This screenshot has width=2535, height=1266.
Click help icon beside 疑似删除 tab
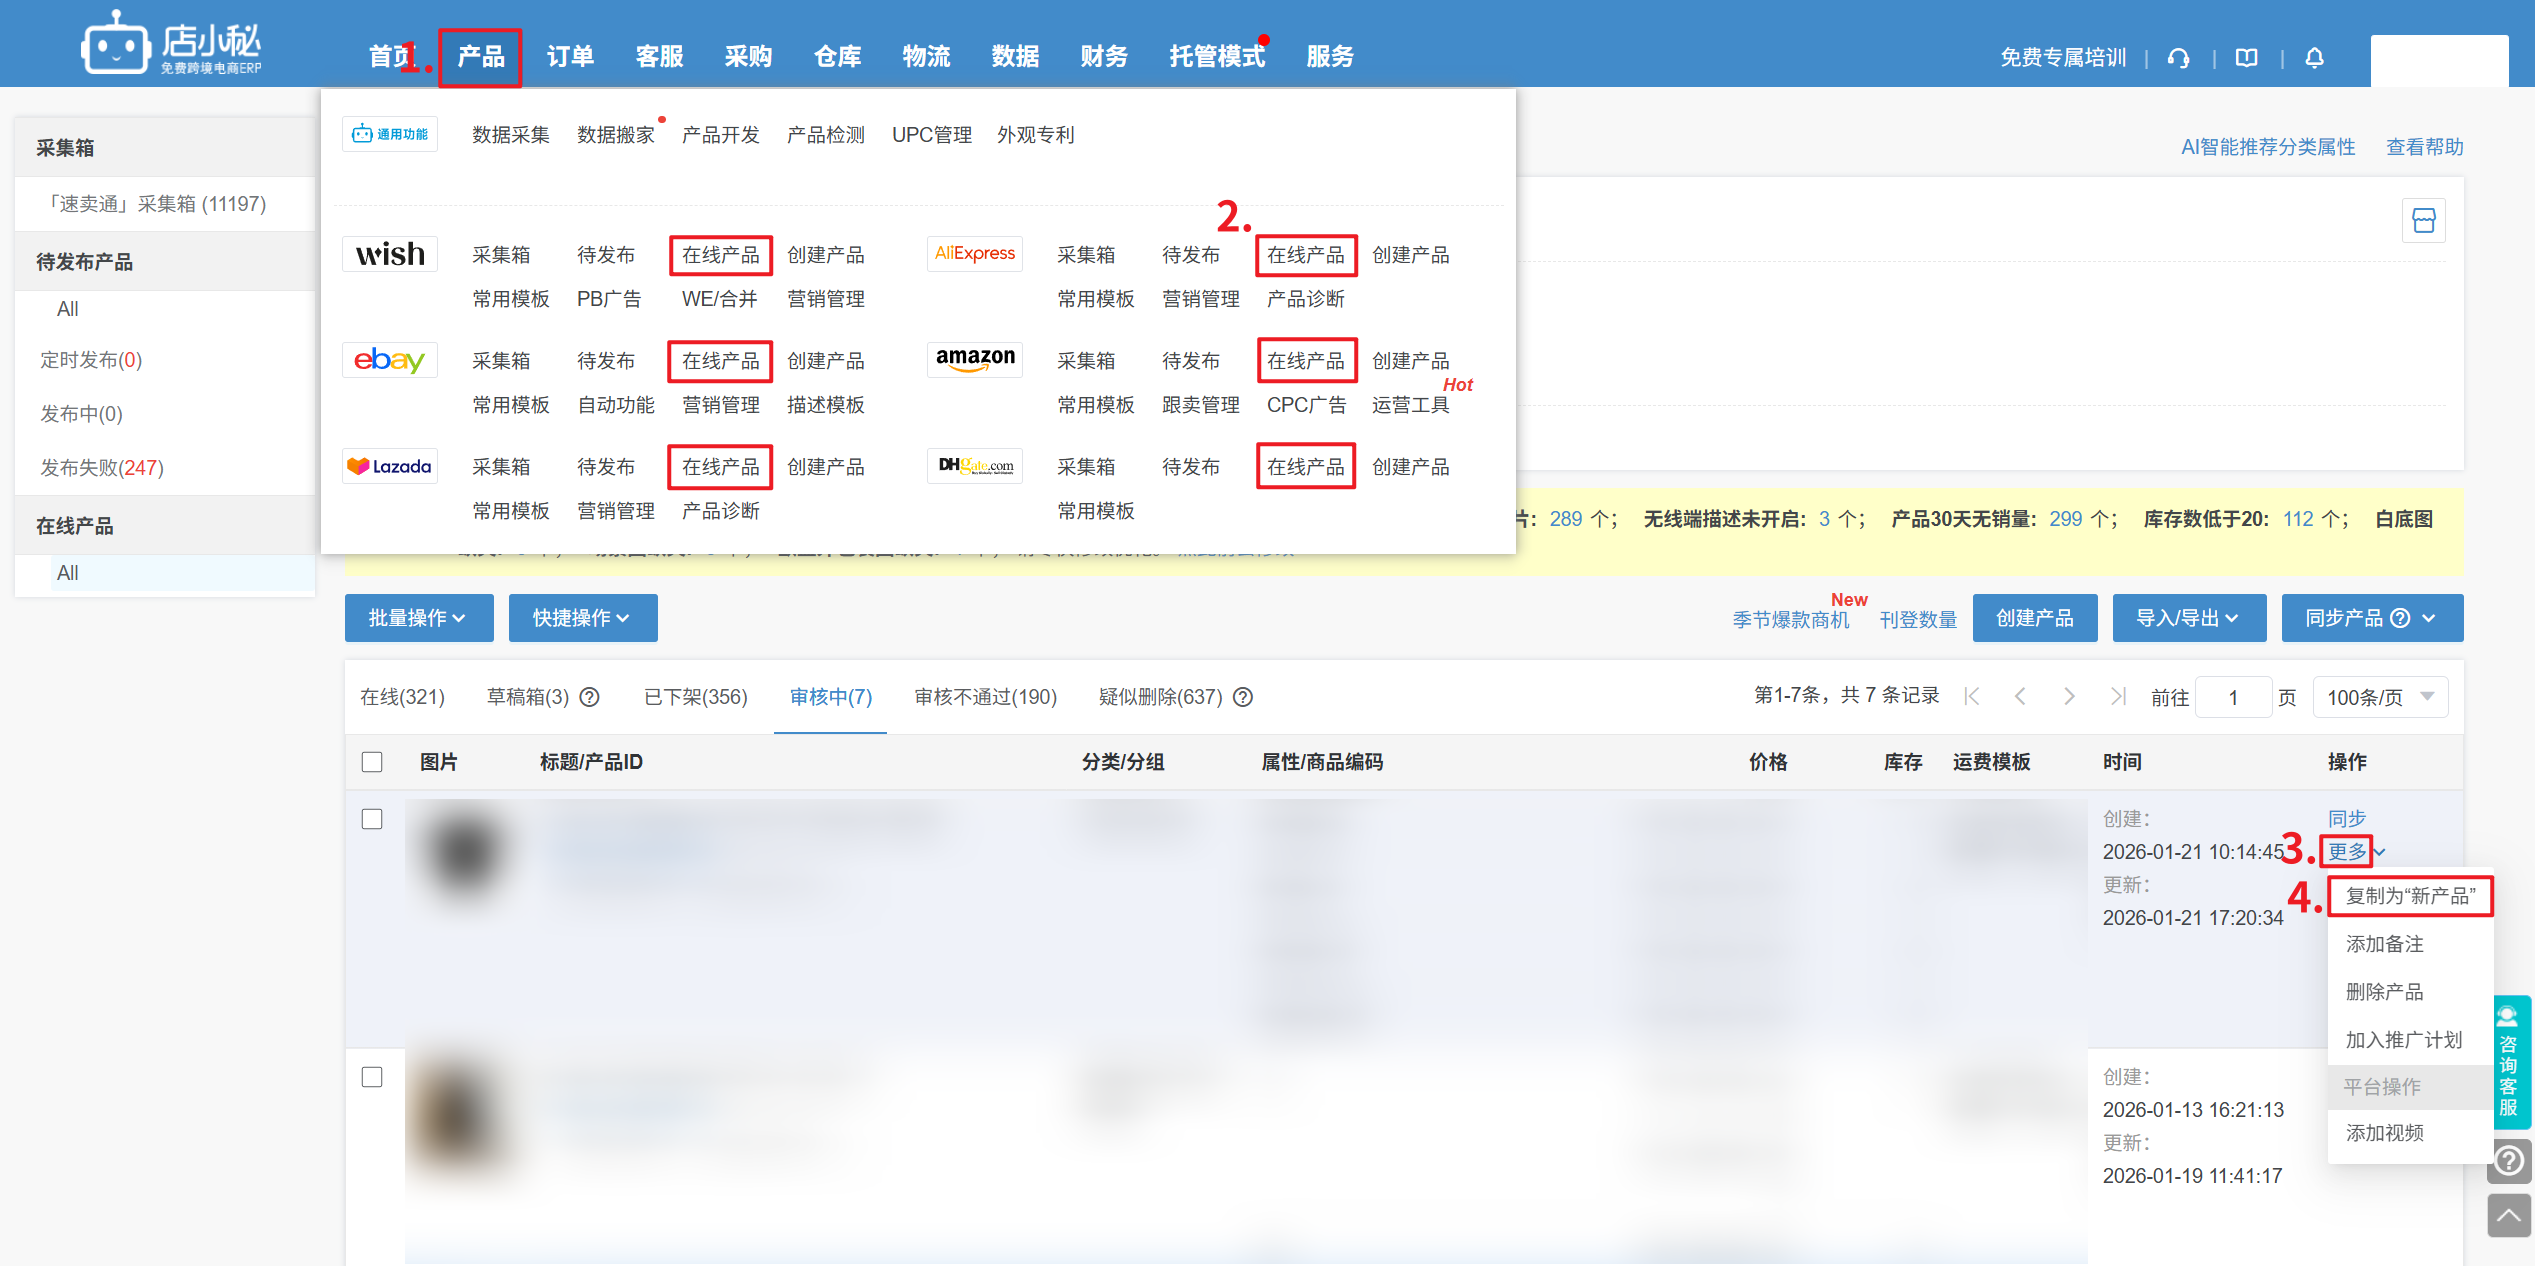pyautogui.click(x=1243, y=697)
